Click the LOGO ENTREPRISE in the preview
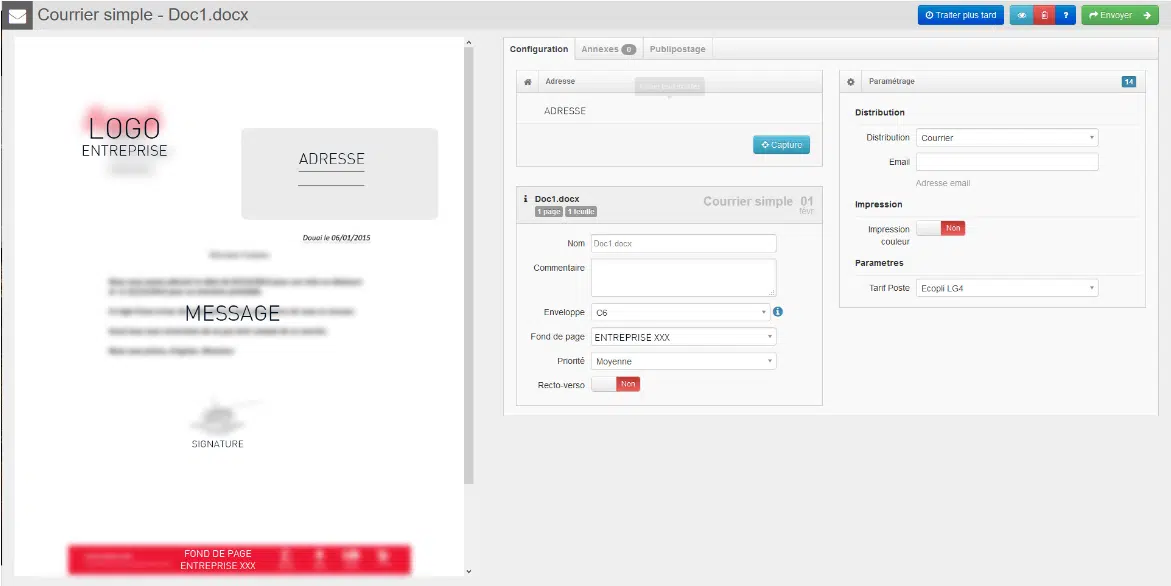This screenshot has width=1171, height=586. pos(124,137)
